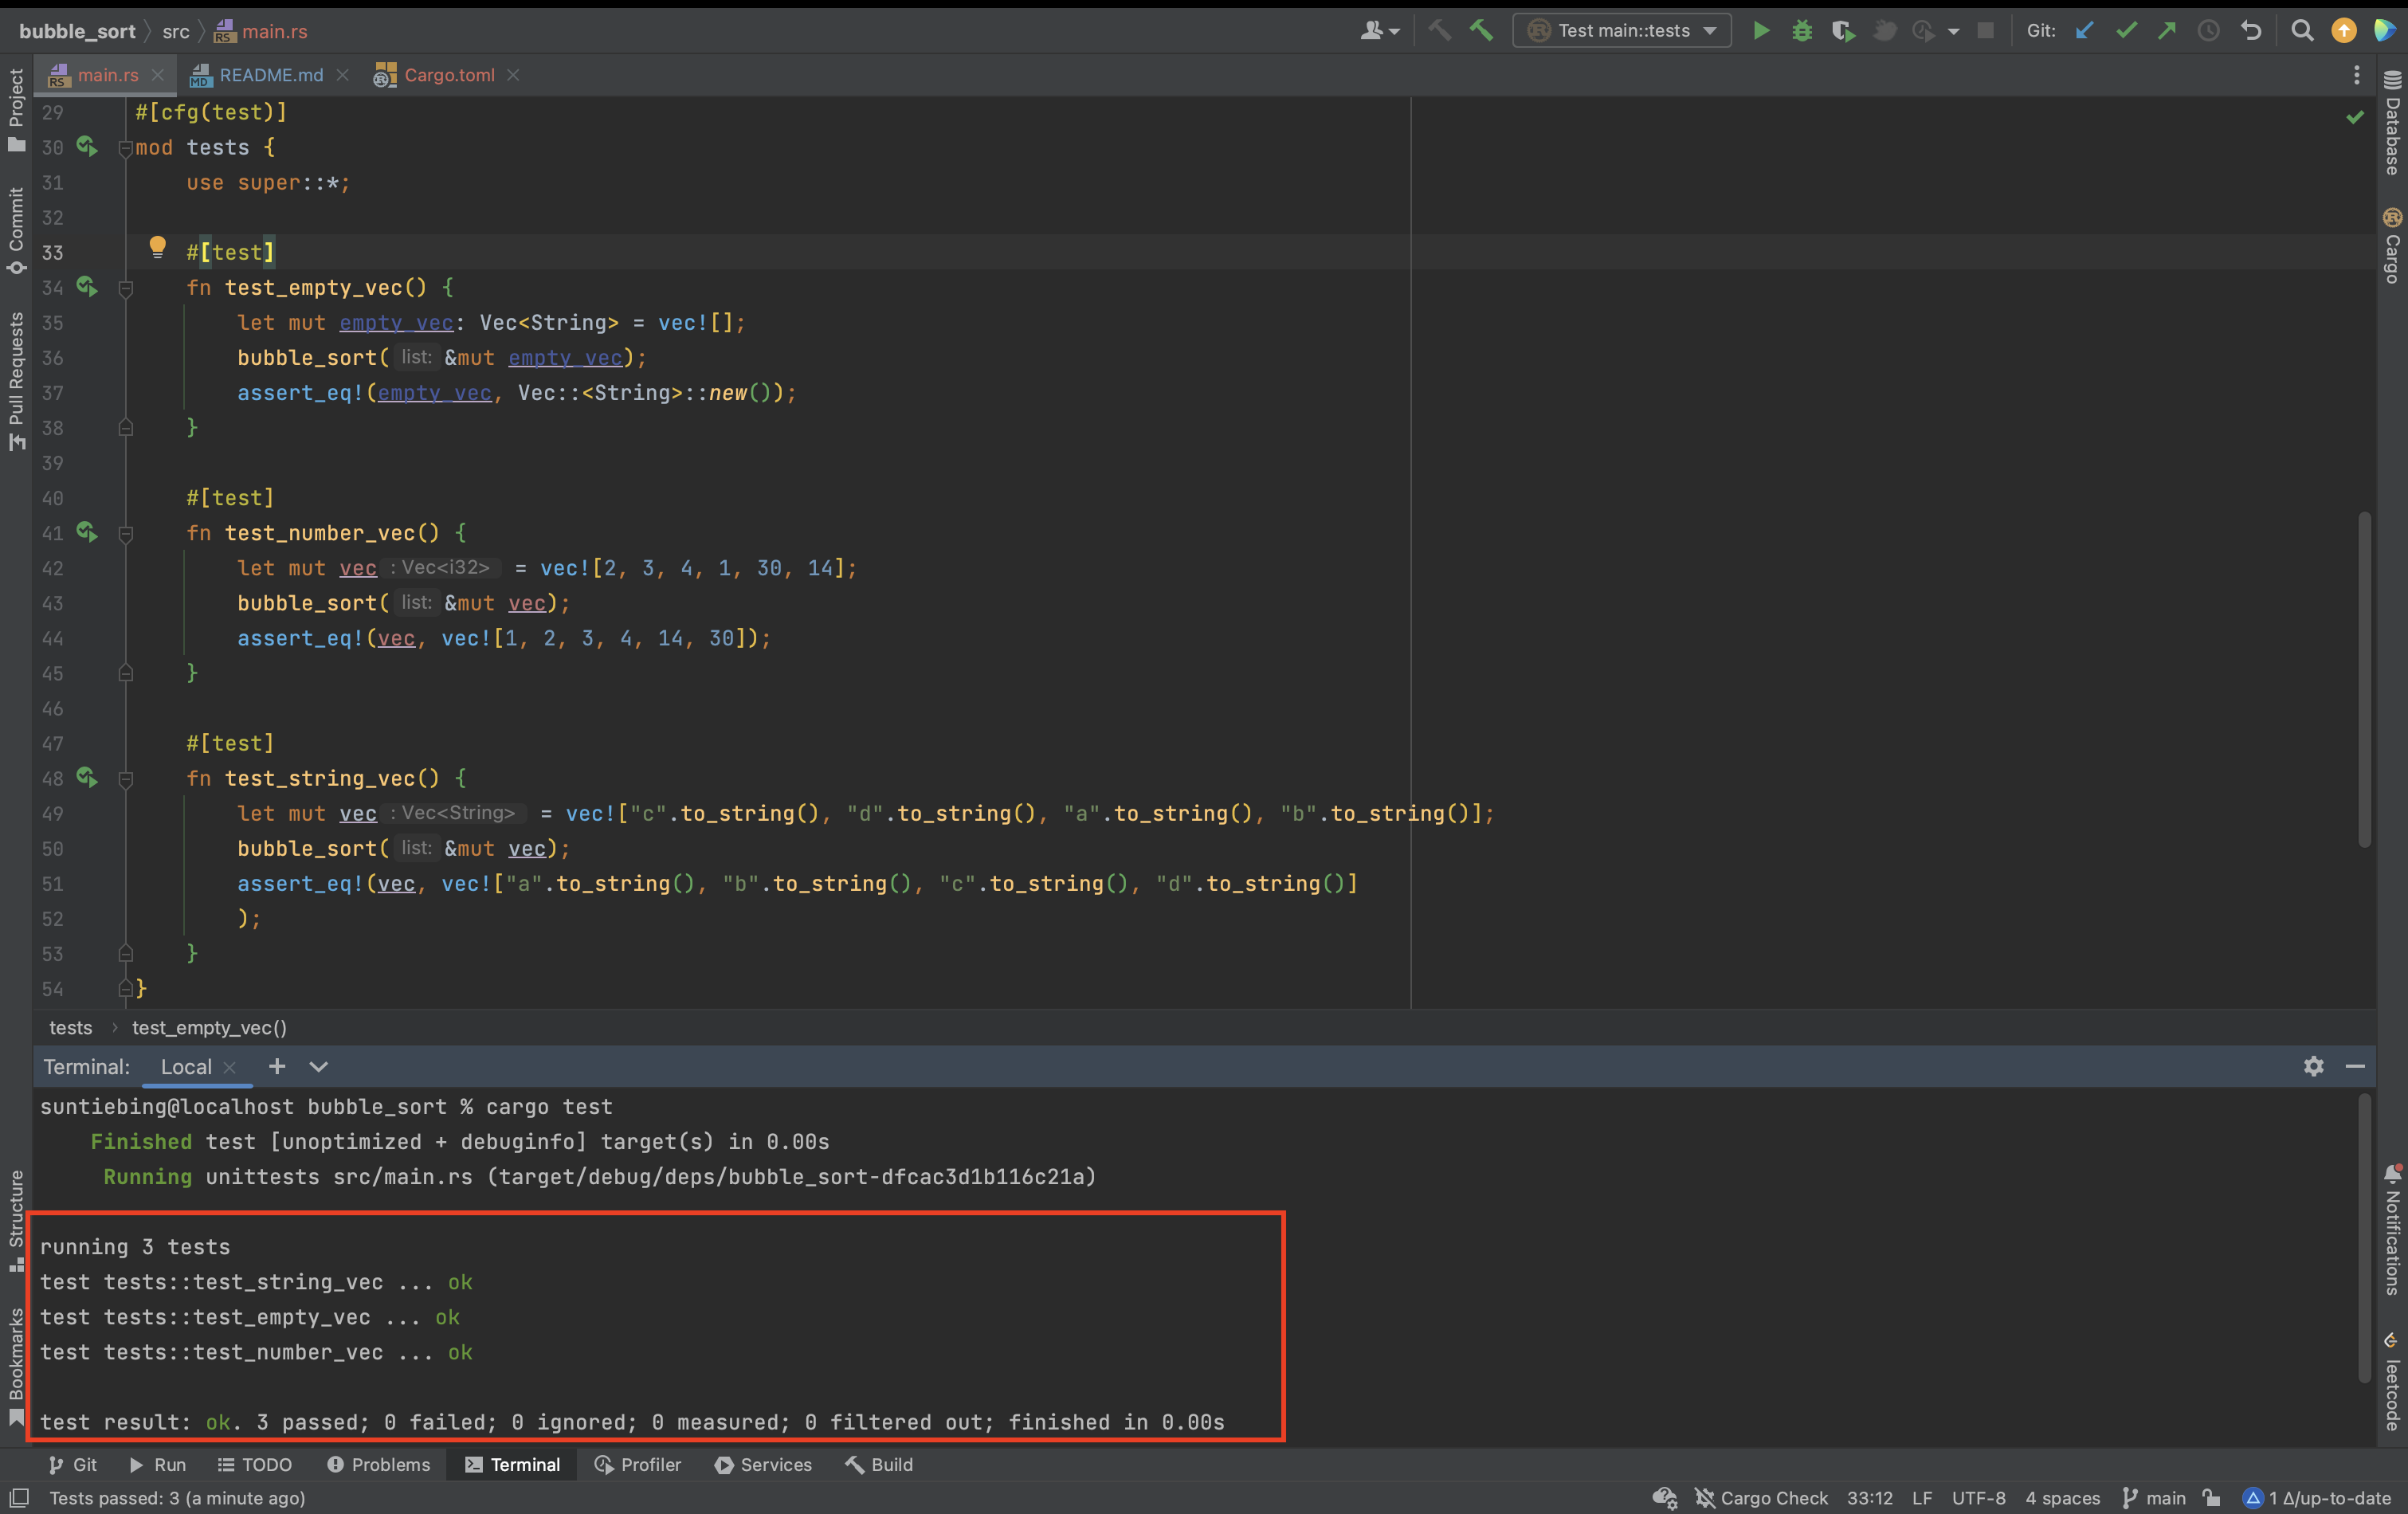Collapse the mod tests code block
The image size is (2408, 1514).
click(x=126, y=148)
